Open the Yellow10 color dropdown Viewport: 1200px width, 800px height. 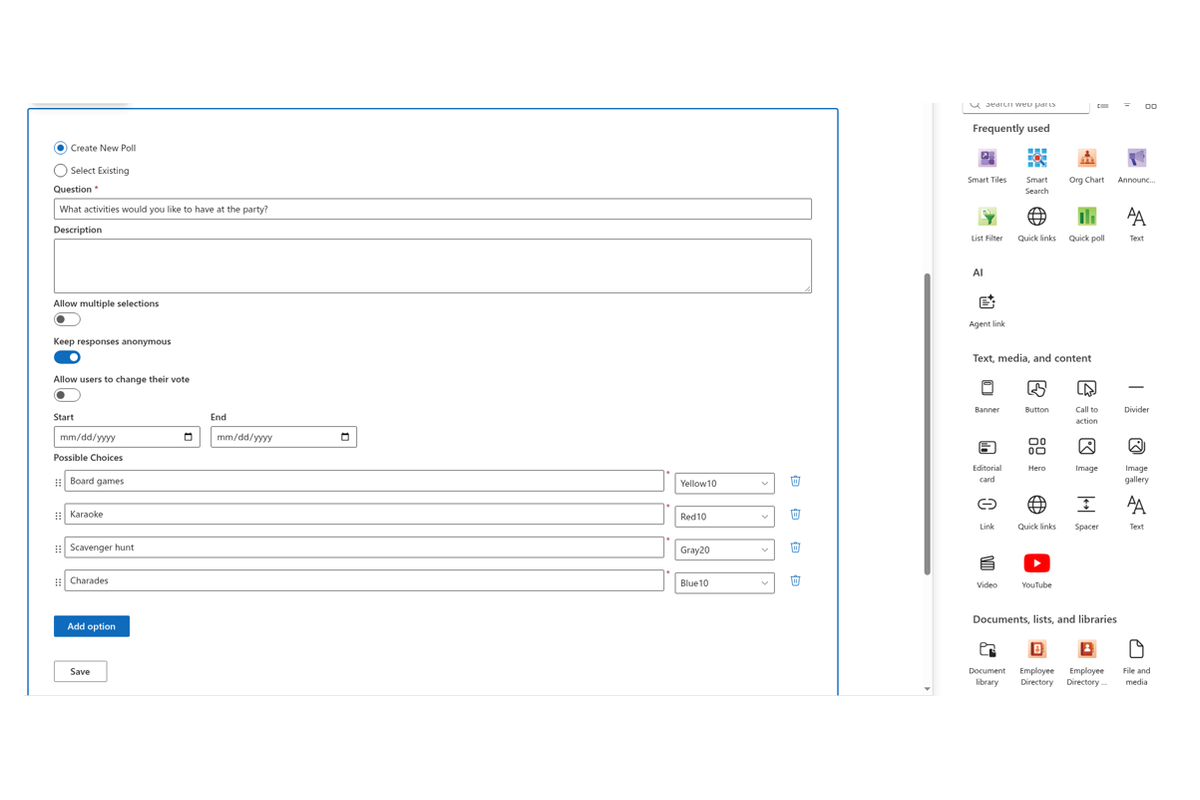click(x=724, y=483)
